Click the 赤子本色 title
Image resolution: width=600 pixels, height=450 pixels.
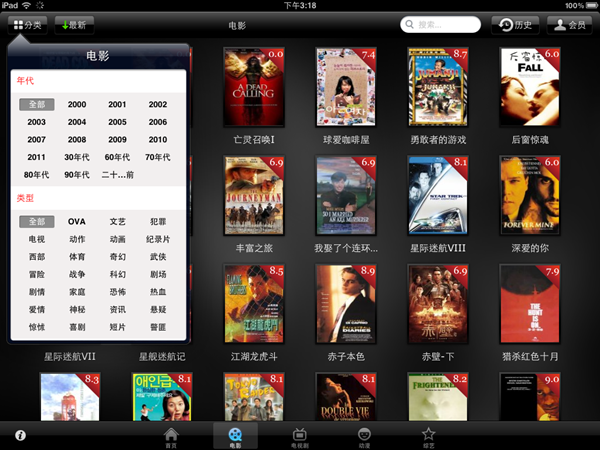point(346,357)
